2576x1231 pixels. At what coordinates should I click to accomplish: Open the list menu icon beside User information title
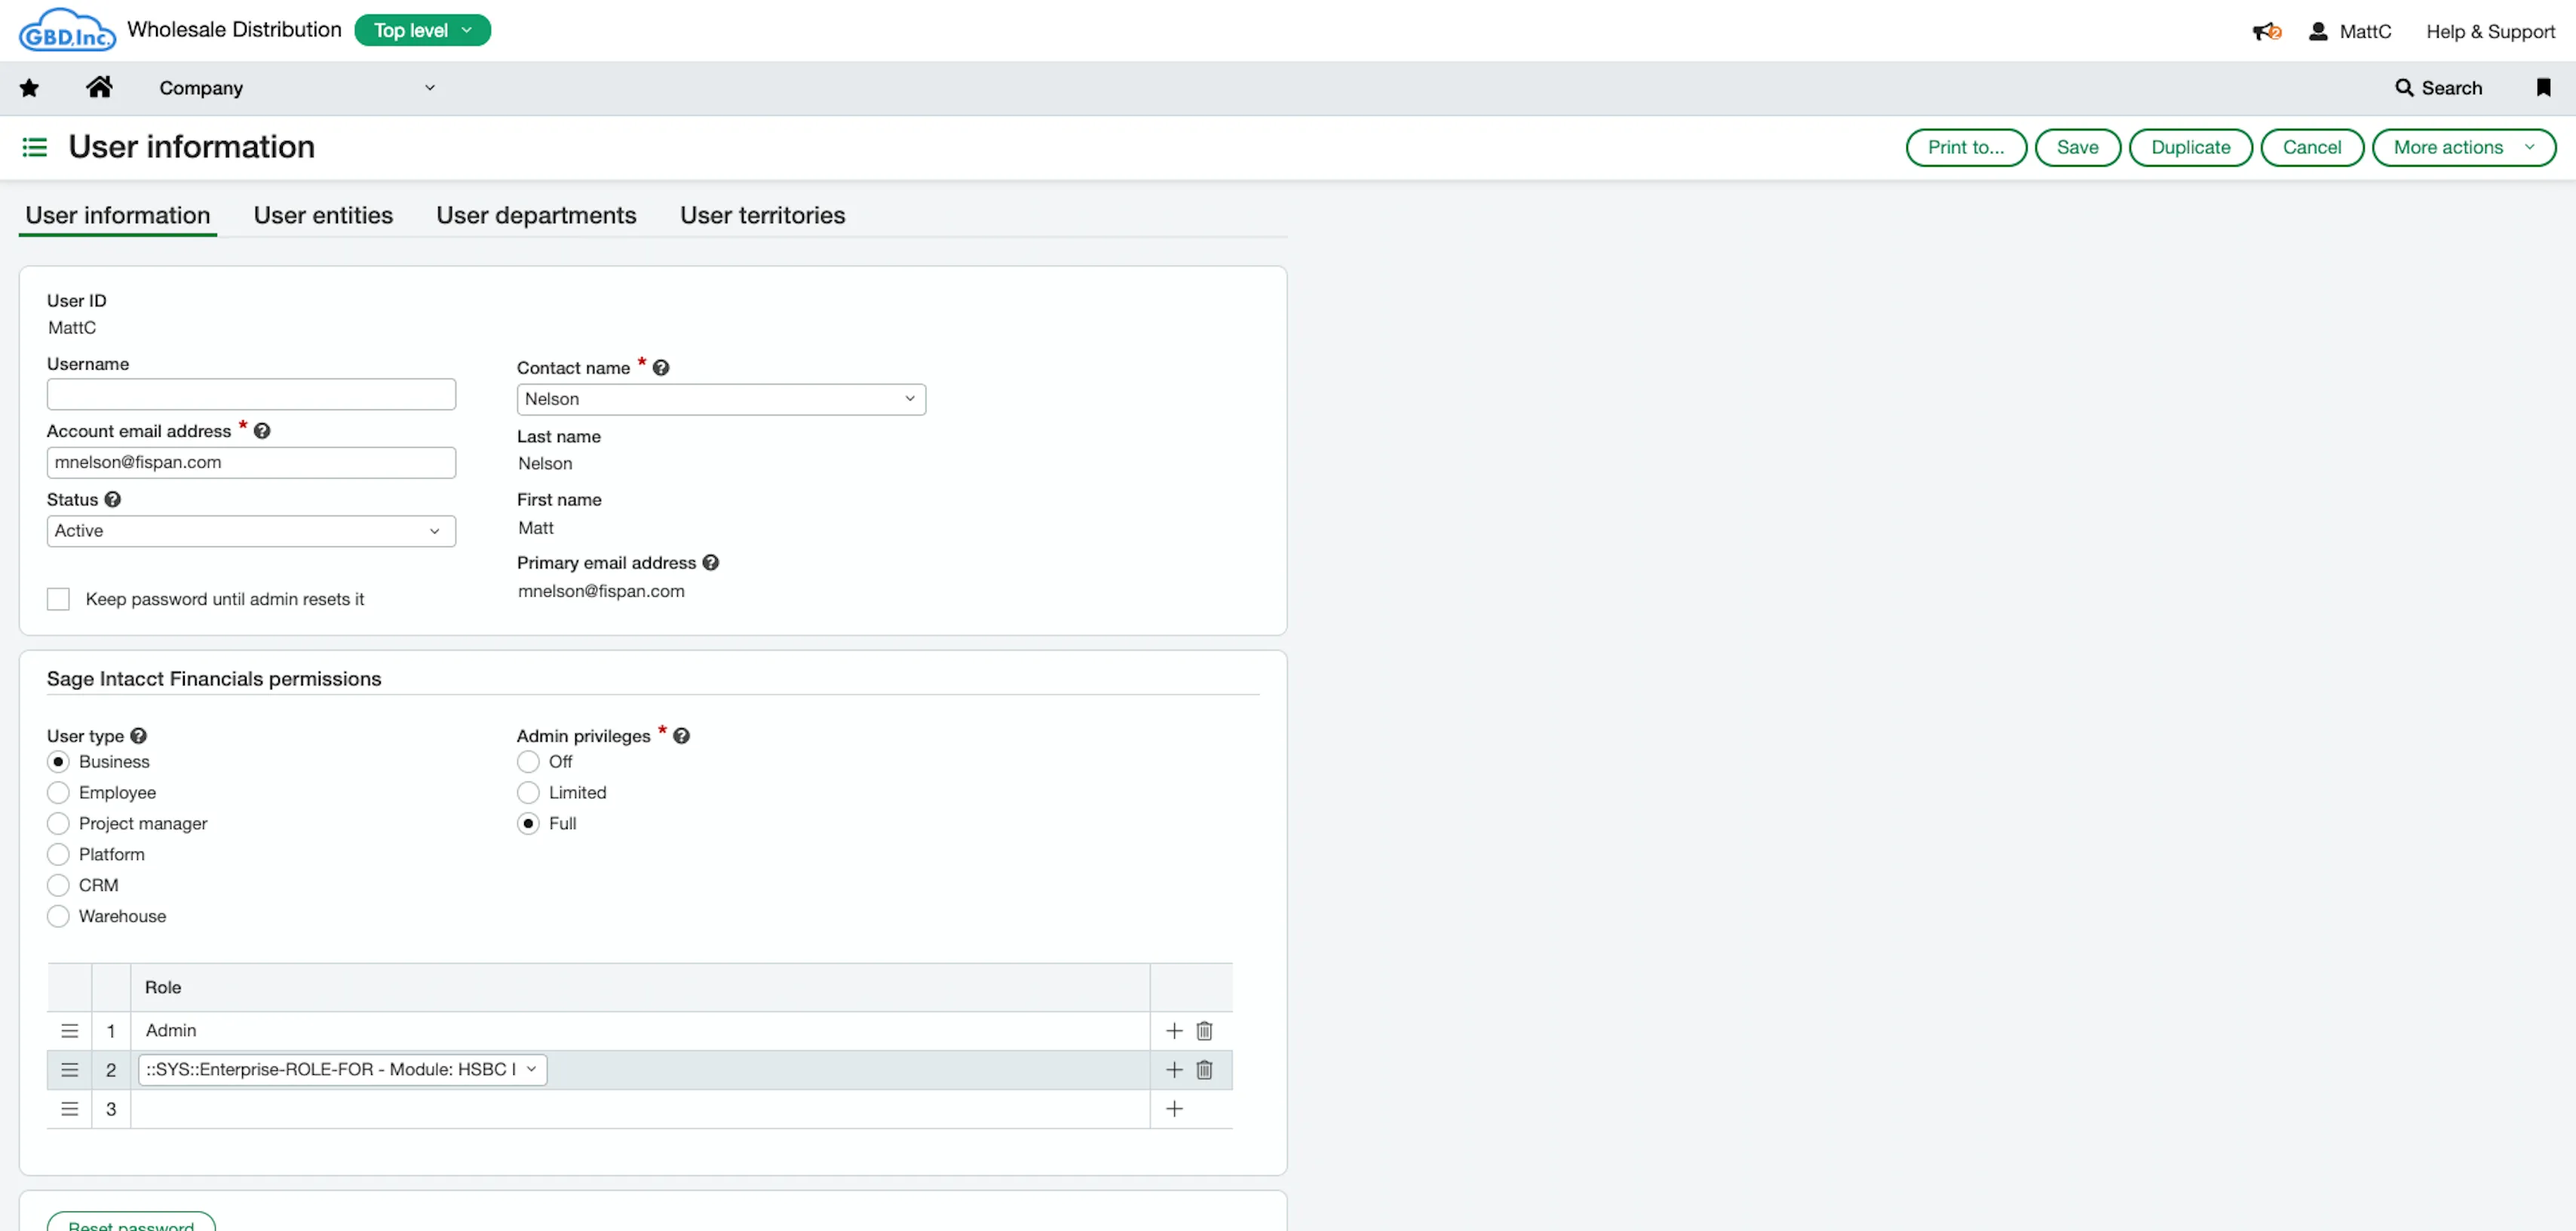pos(34,147)
